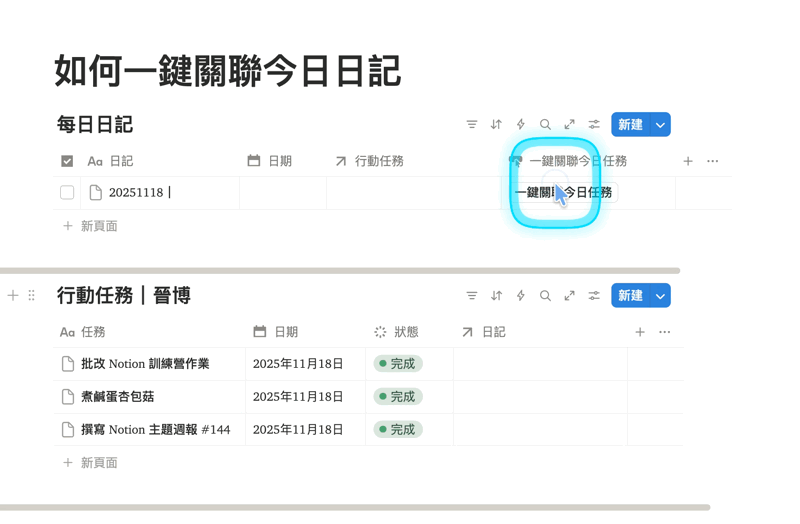Screen dimensions: 800x524
Task: Click the 狀態 column header
Action: [405, 332]
